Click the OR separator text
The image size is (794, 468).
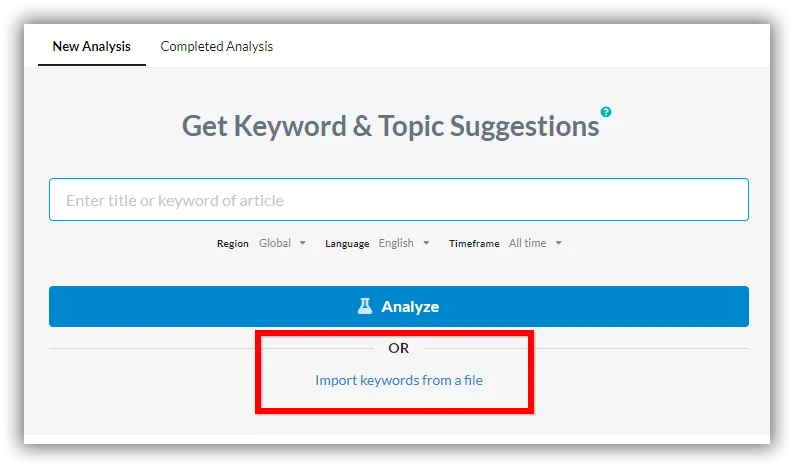point(399,348)
